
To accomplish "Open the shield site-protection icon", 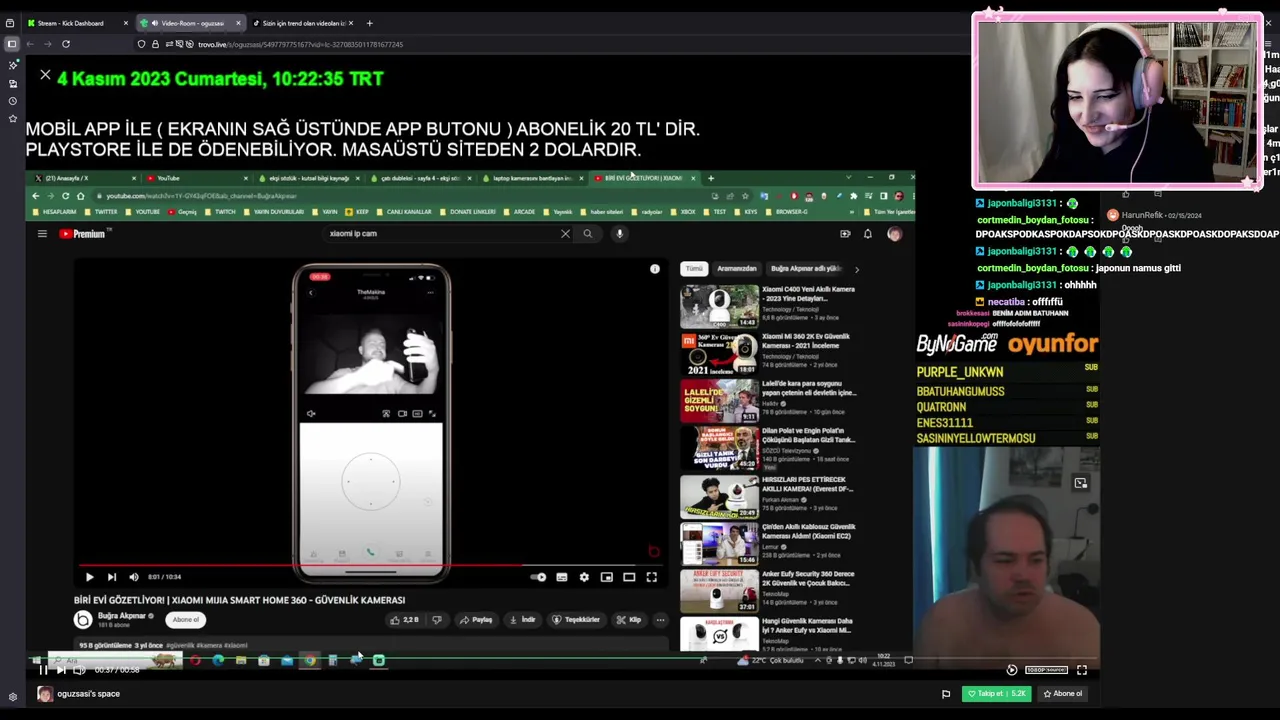I will point(141,44).
